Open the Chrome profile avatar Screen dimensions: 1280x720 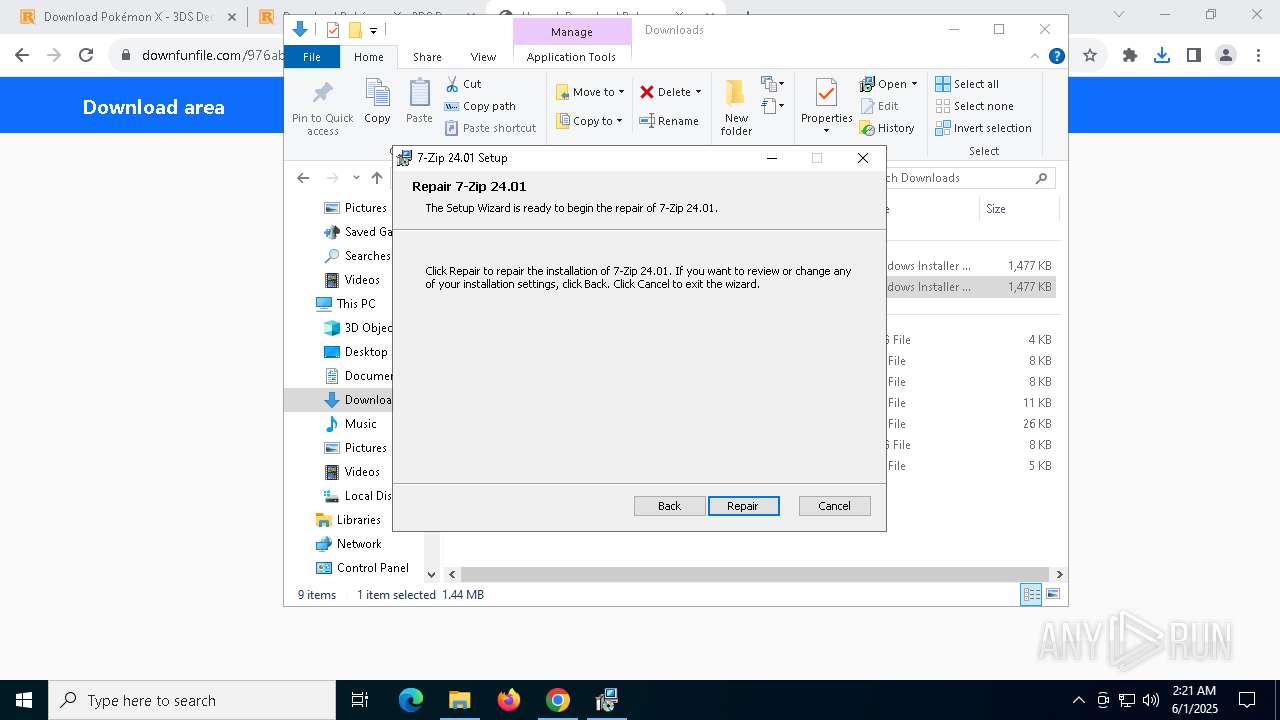(1226, 56)
